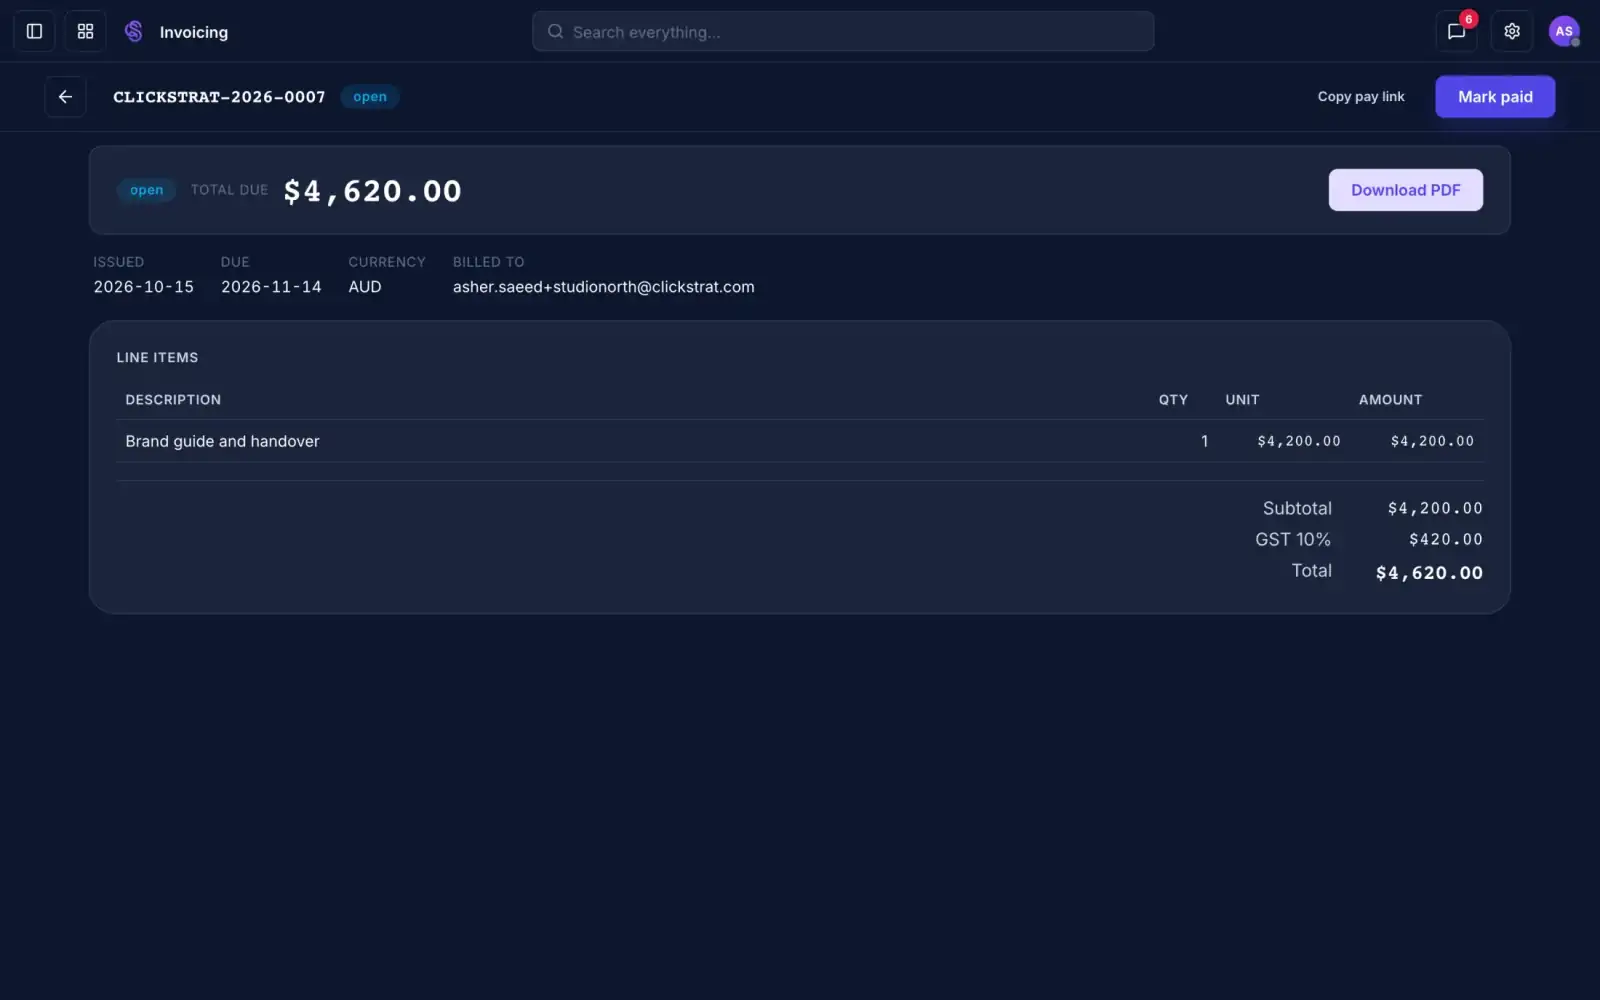This screenshot has width=1600, height=1000.
Task: Click the quantity 1 cell
Action: coord(1204,441)
